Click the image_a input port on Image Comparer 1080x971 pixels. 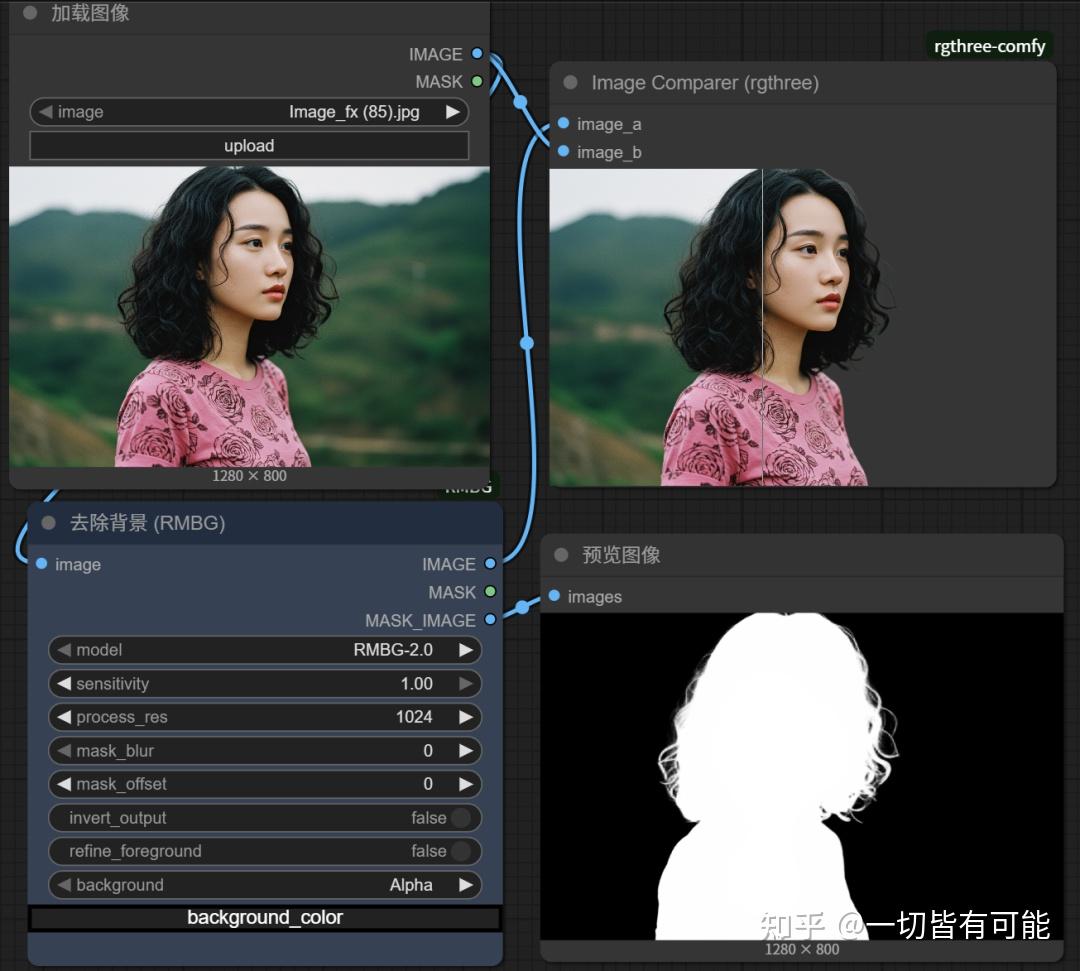point(562,124)
